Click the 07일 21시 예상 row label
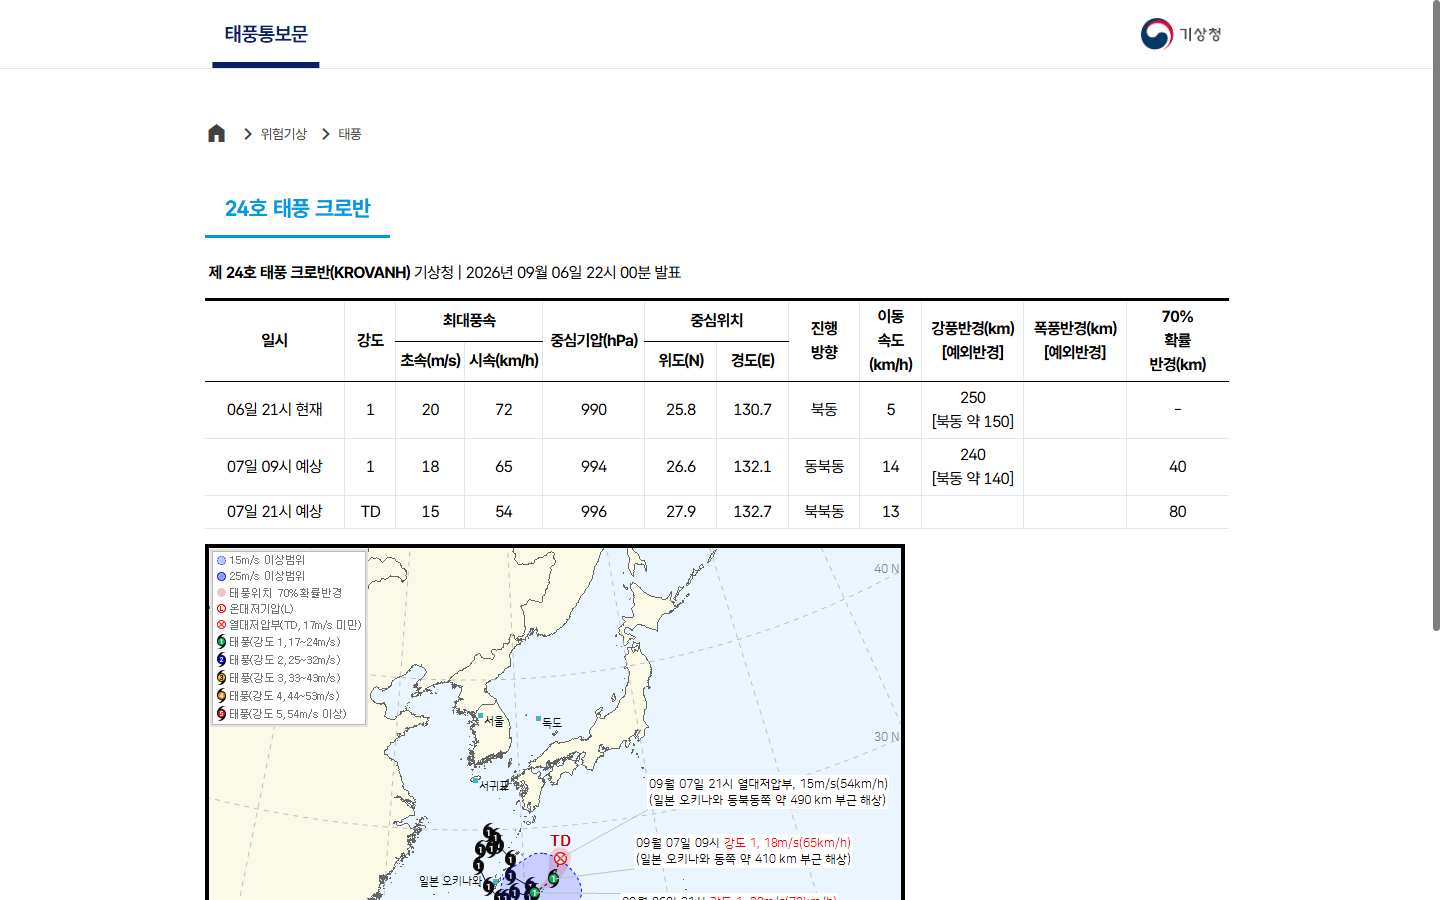1440x900 pixels. pos(275,512)
